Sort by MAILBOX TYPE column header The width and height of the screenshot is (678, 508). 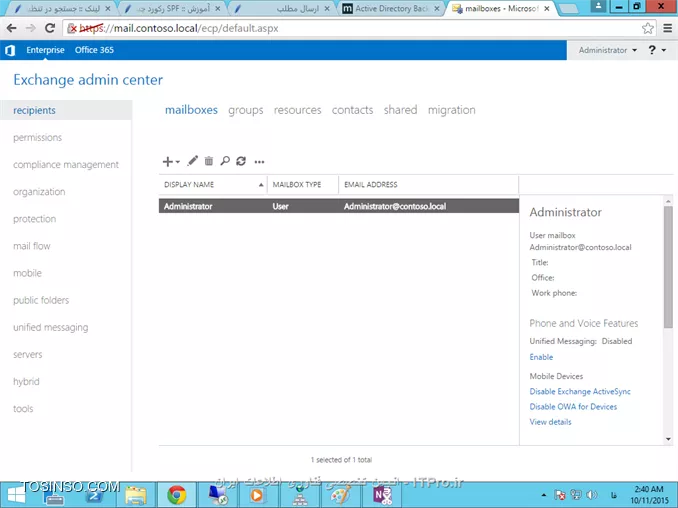click(303, 185)
